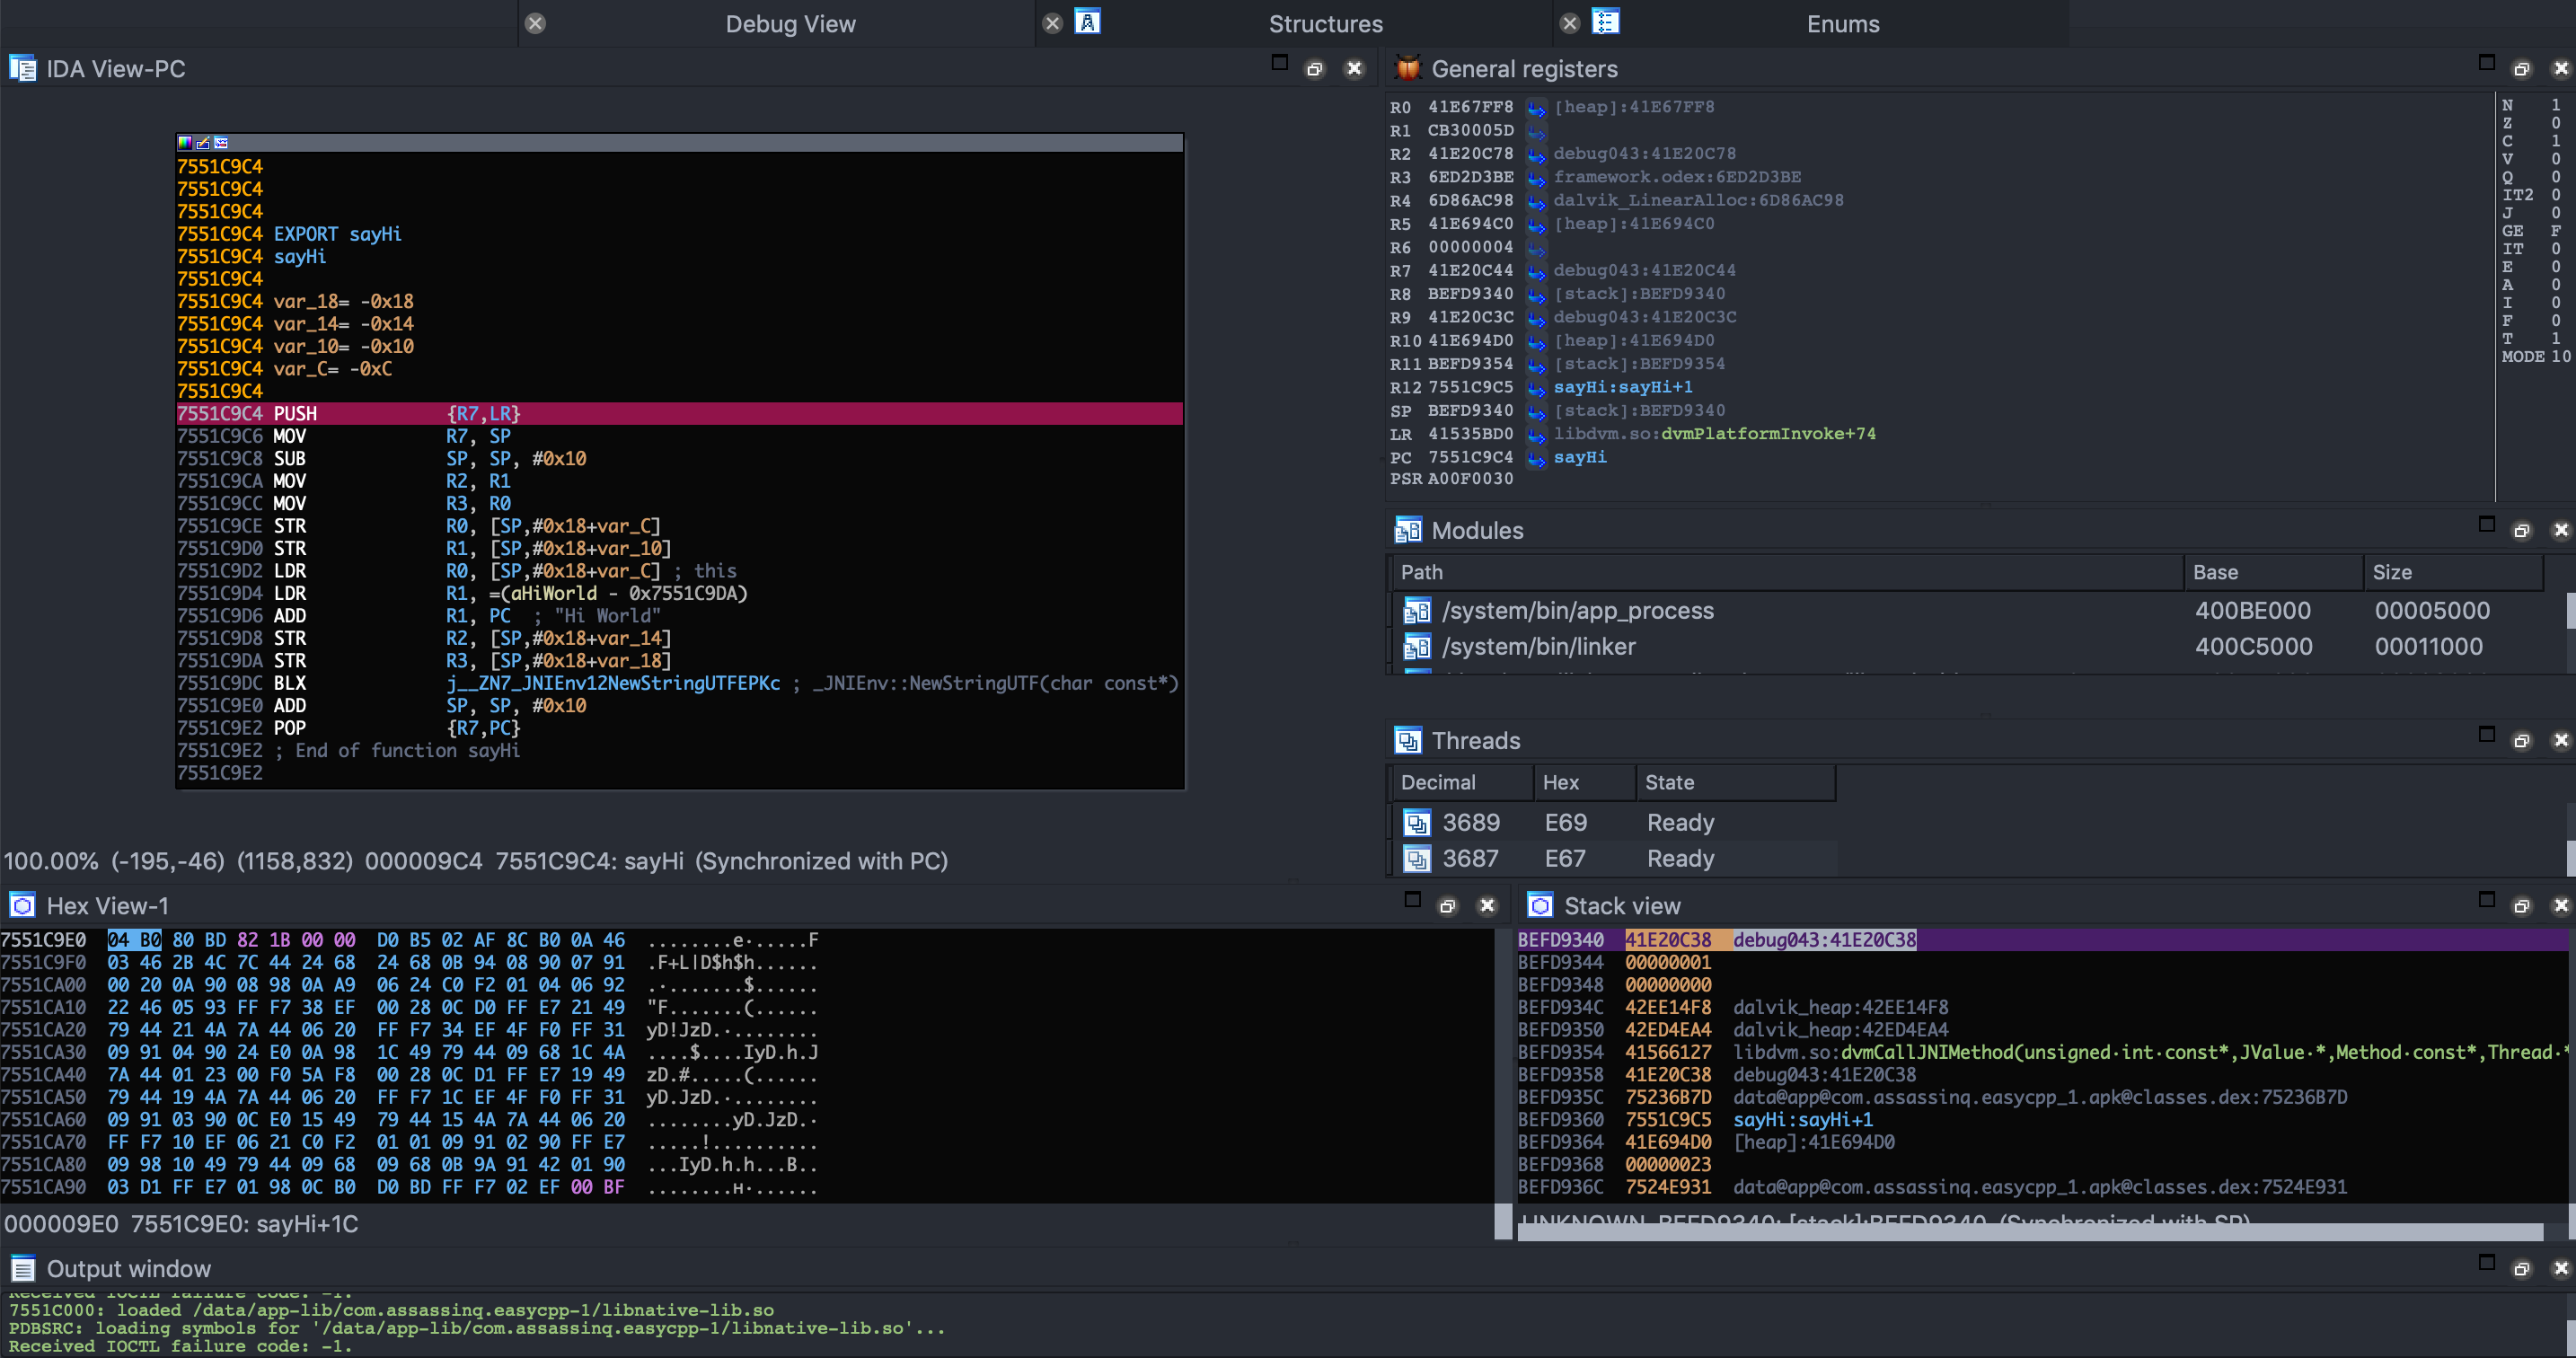This screenshot has width=2576, height=1358.
Task: Click the Output window panel icon
Action: click(x=22, y=1268)
